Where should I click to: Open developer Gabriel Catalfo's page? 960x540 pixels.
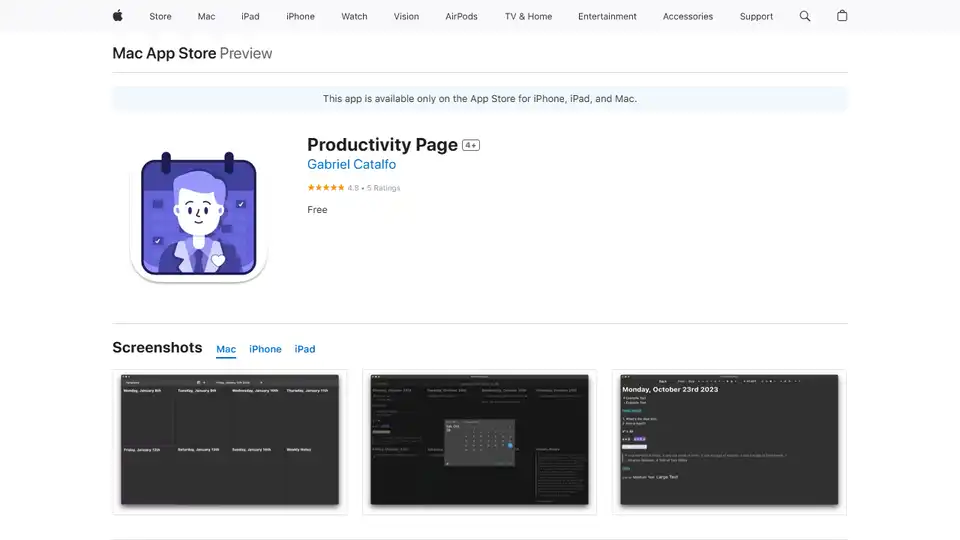351,164
